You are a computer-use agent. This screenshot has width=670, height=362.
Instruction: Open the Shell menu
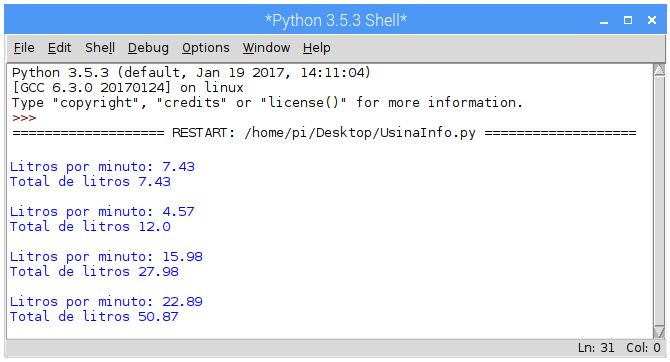coord(100,48)
